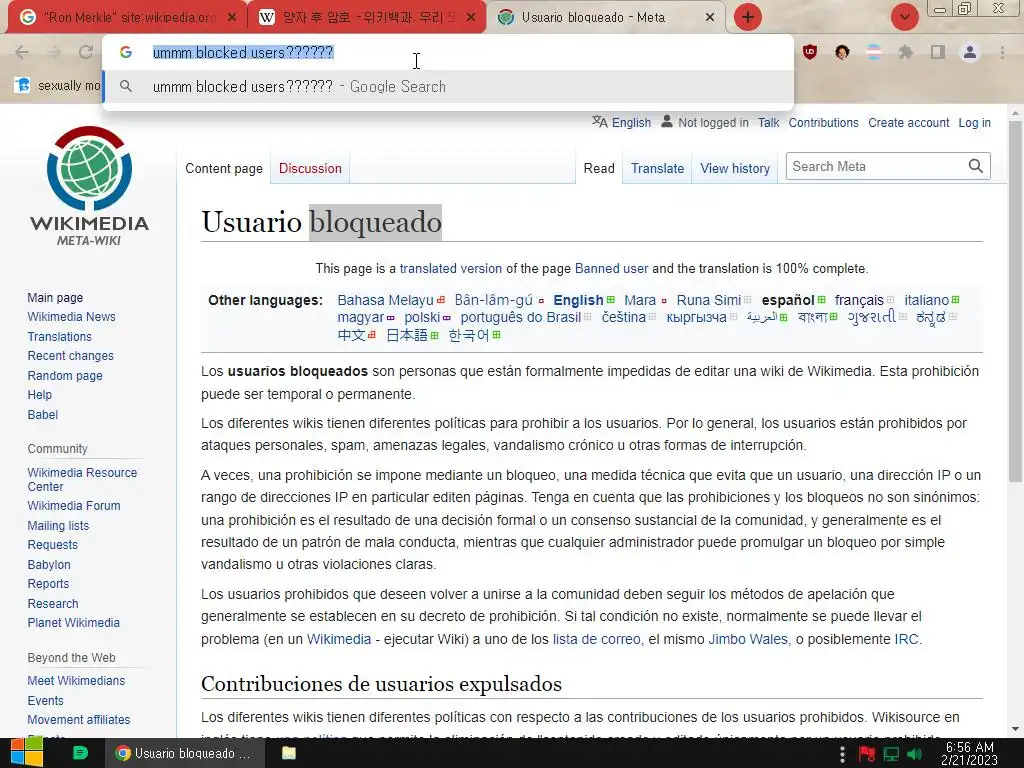Viewport: 1024px width, 768px height.
Task: Click the red flag tray icon
Action: (867, 754)
